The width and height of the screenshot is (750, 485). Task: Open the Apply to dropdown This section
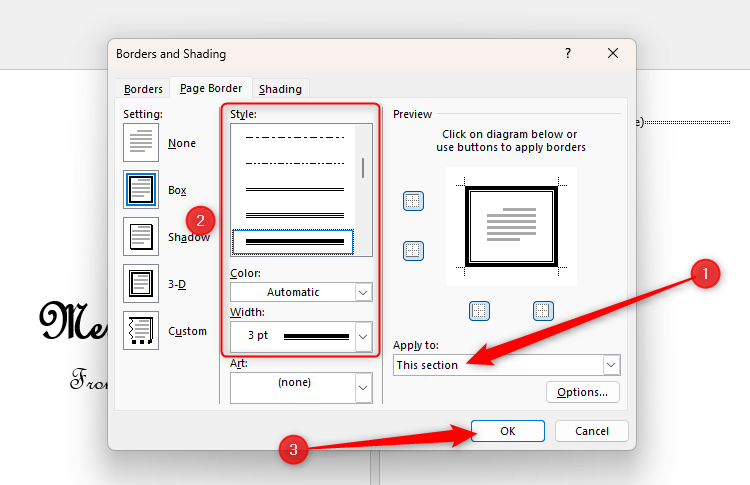(x=507, y=365)
